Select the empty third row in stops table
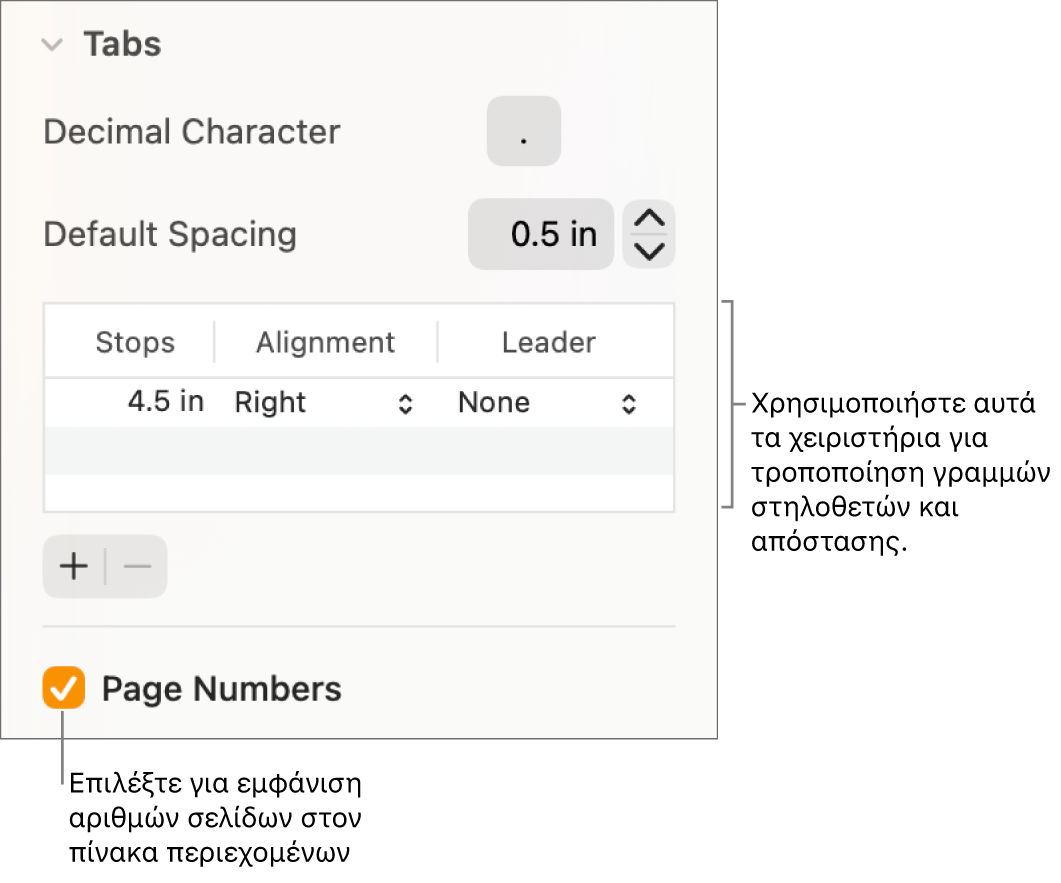 click(x=359, y=492)
